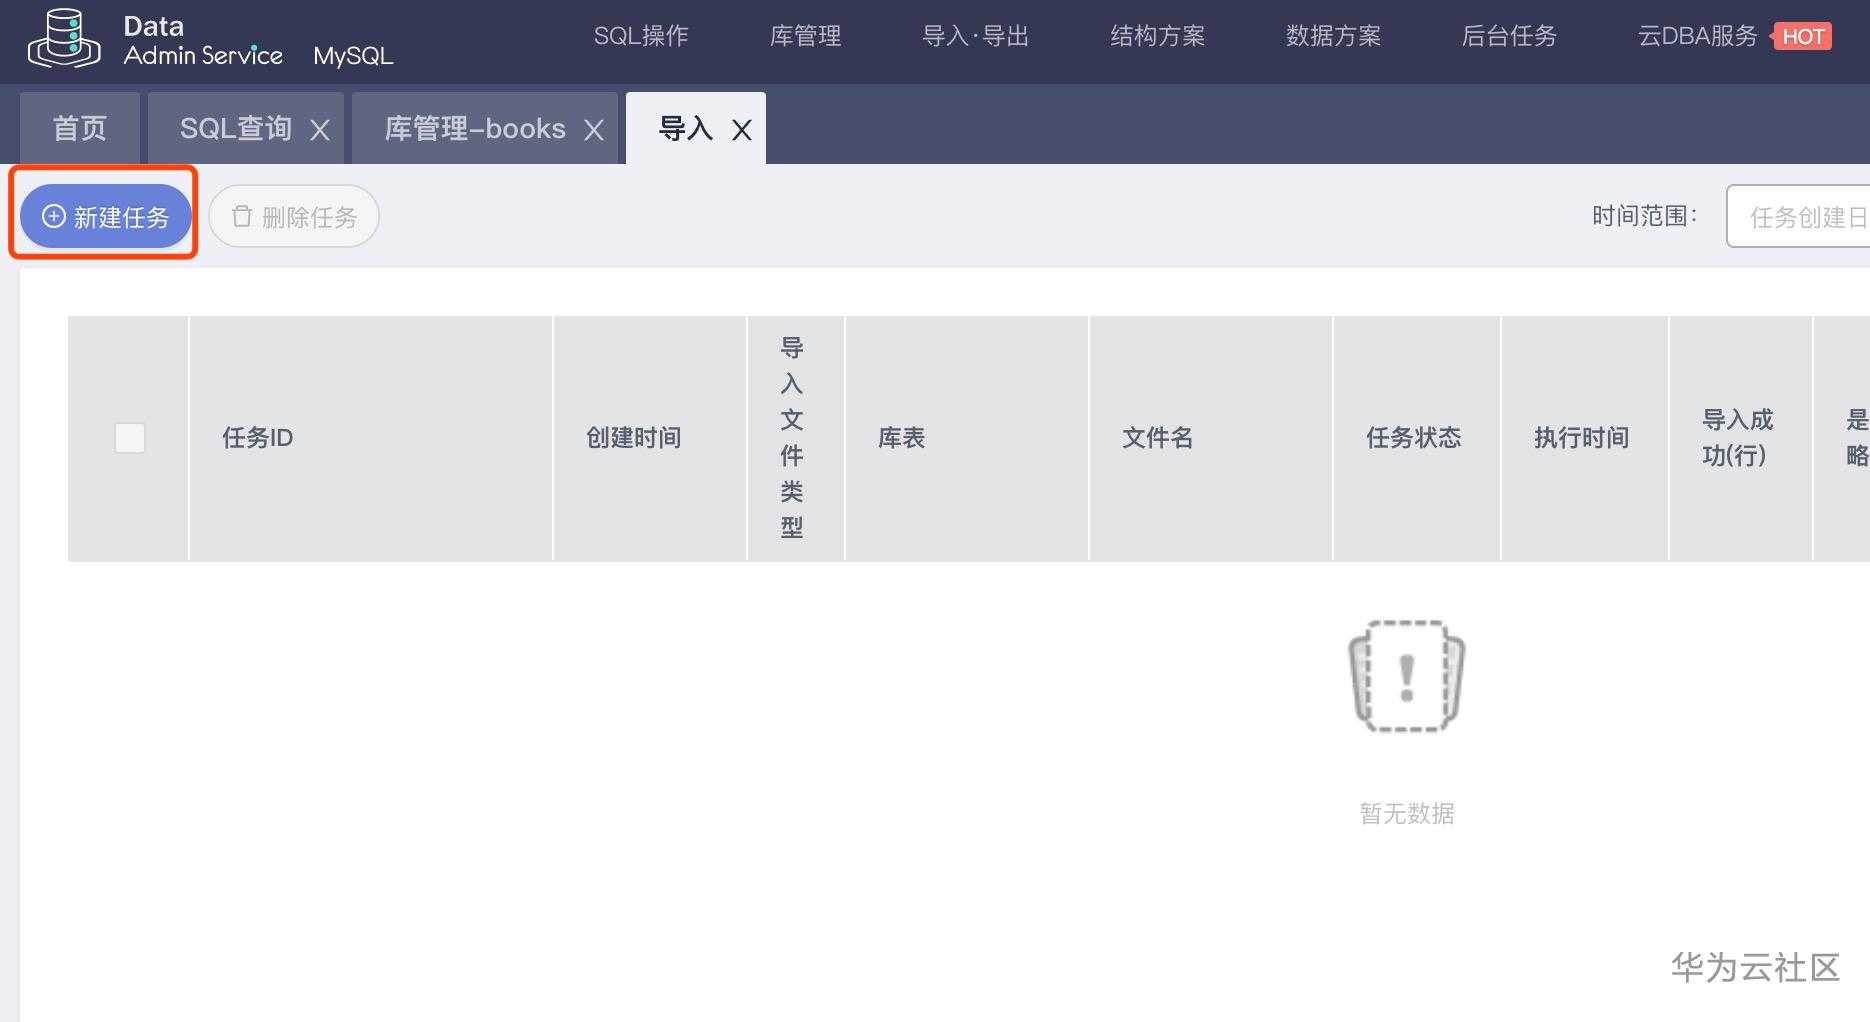Click the empty-state exclamation document icon
This screenshot has width=1870, height=1022.
[1406, 676]
